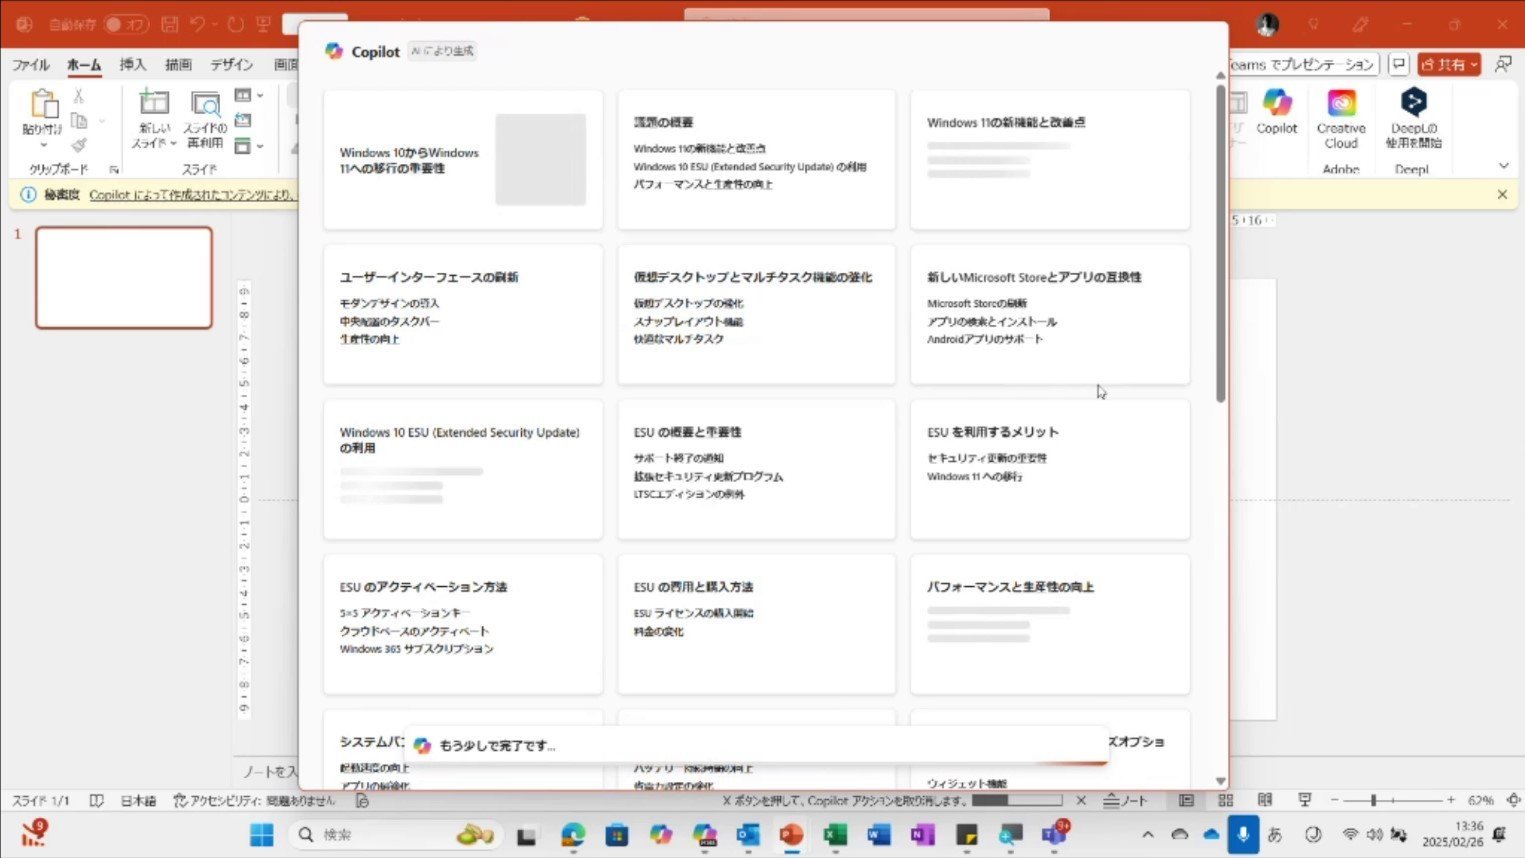
Task: Click 仮想デスクトップとマルチタスク機能の強化 heading
Action: tap(752, 277)
